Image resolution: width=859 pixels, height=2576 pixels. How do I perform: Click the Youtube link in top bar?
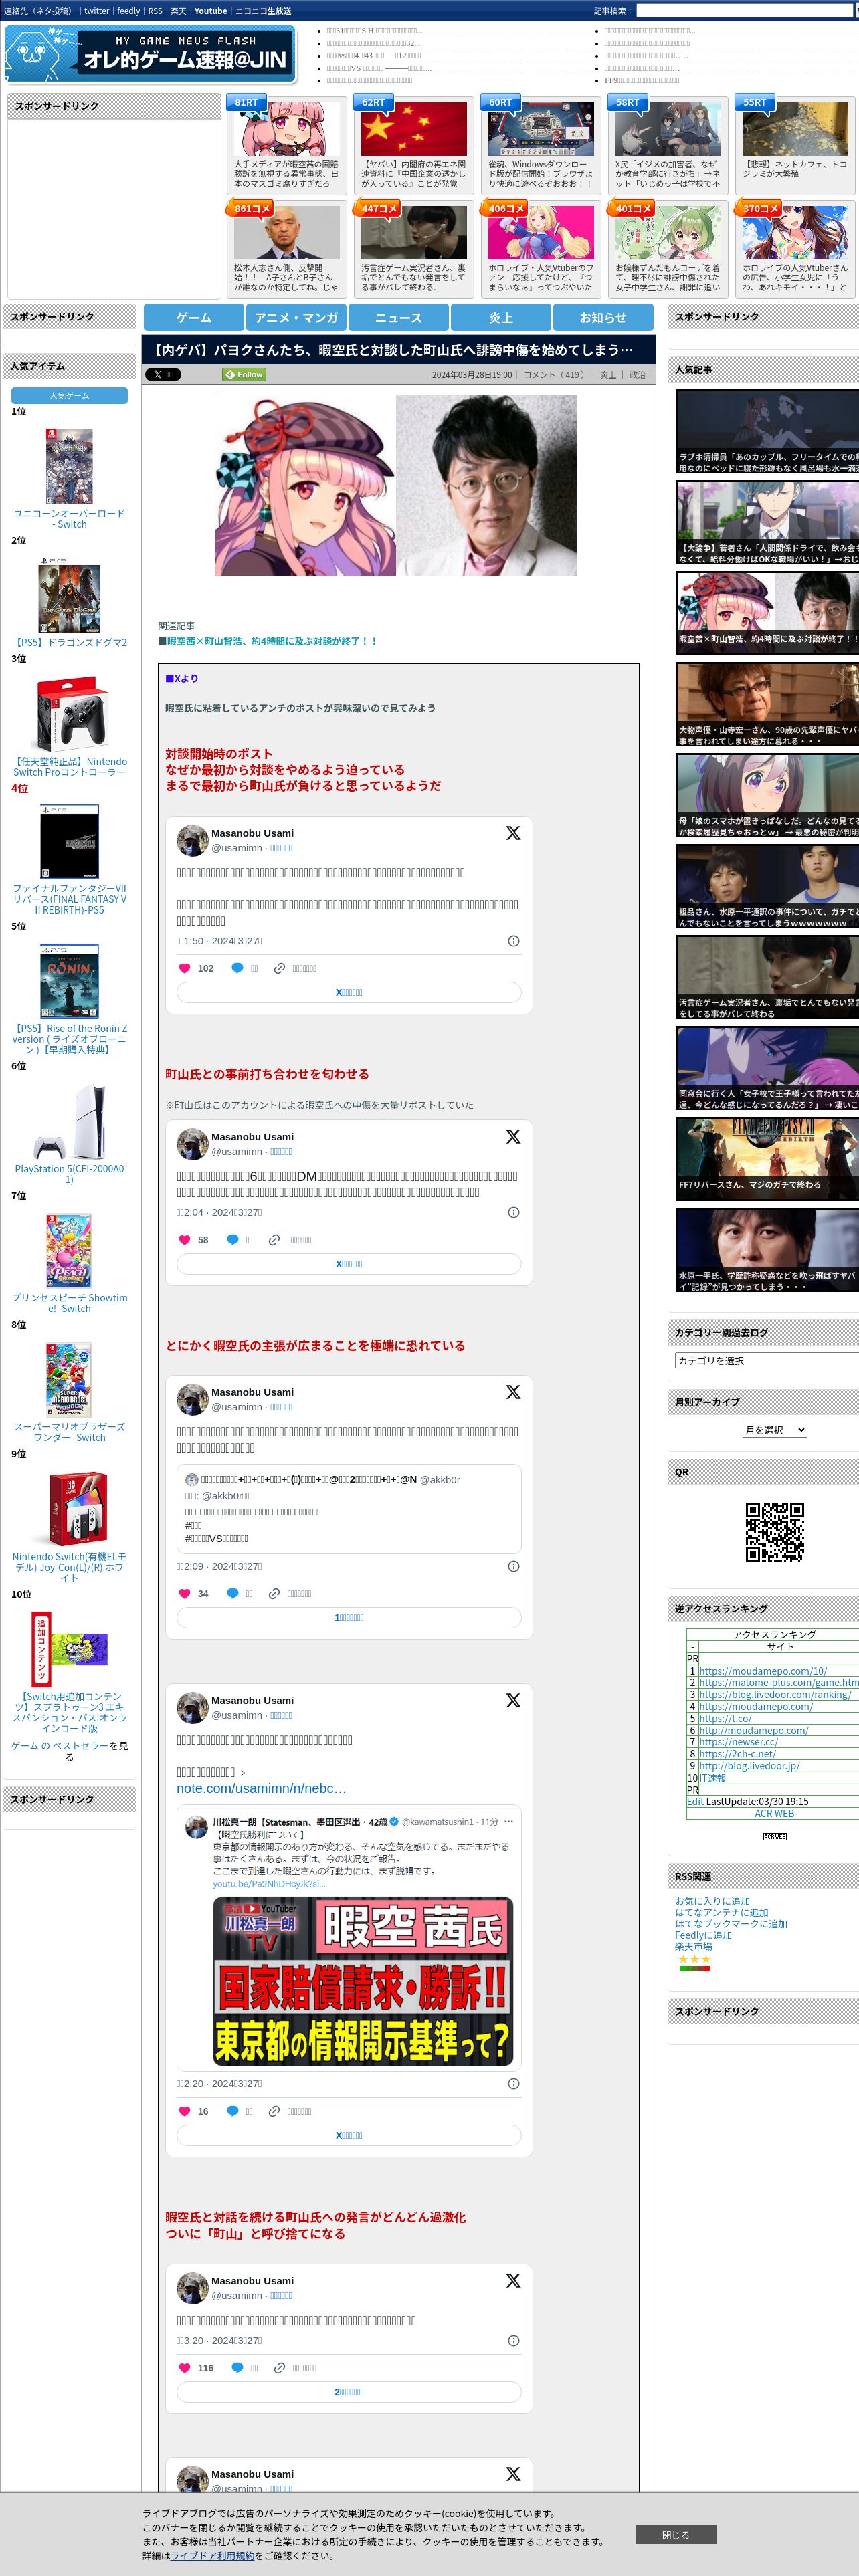(x=210, y=11)
